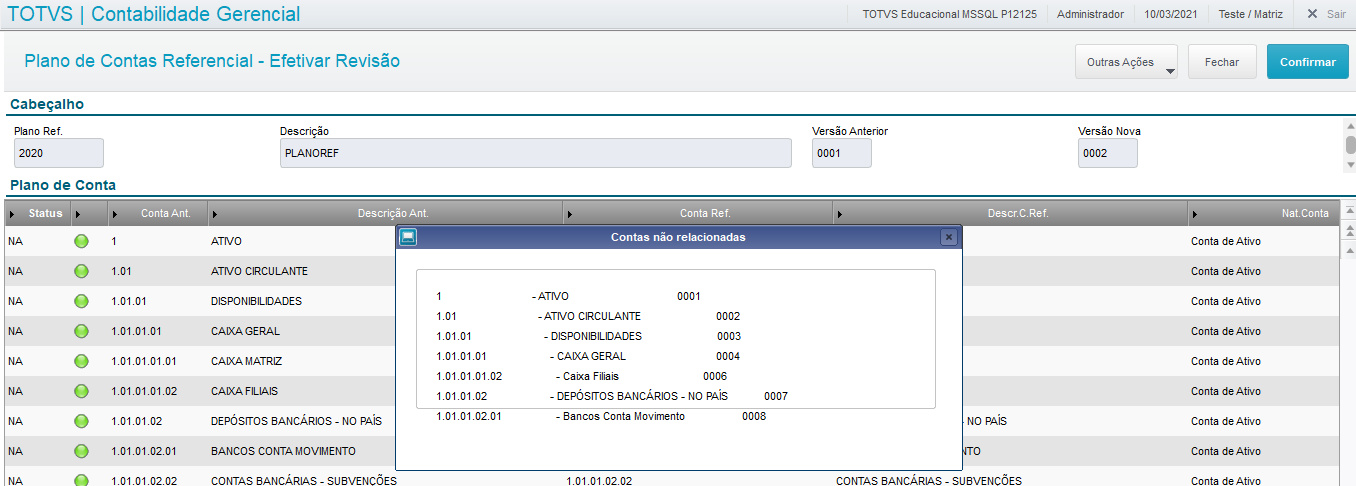Click the green status dot for DEPÓSITOS BANCÁRIOS row

pos(81,421)
